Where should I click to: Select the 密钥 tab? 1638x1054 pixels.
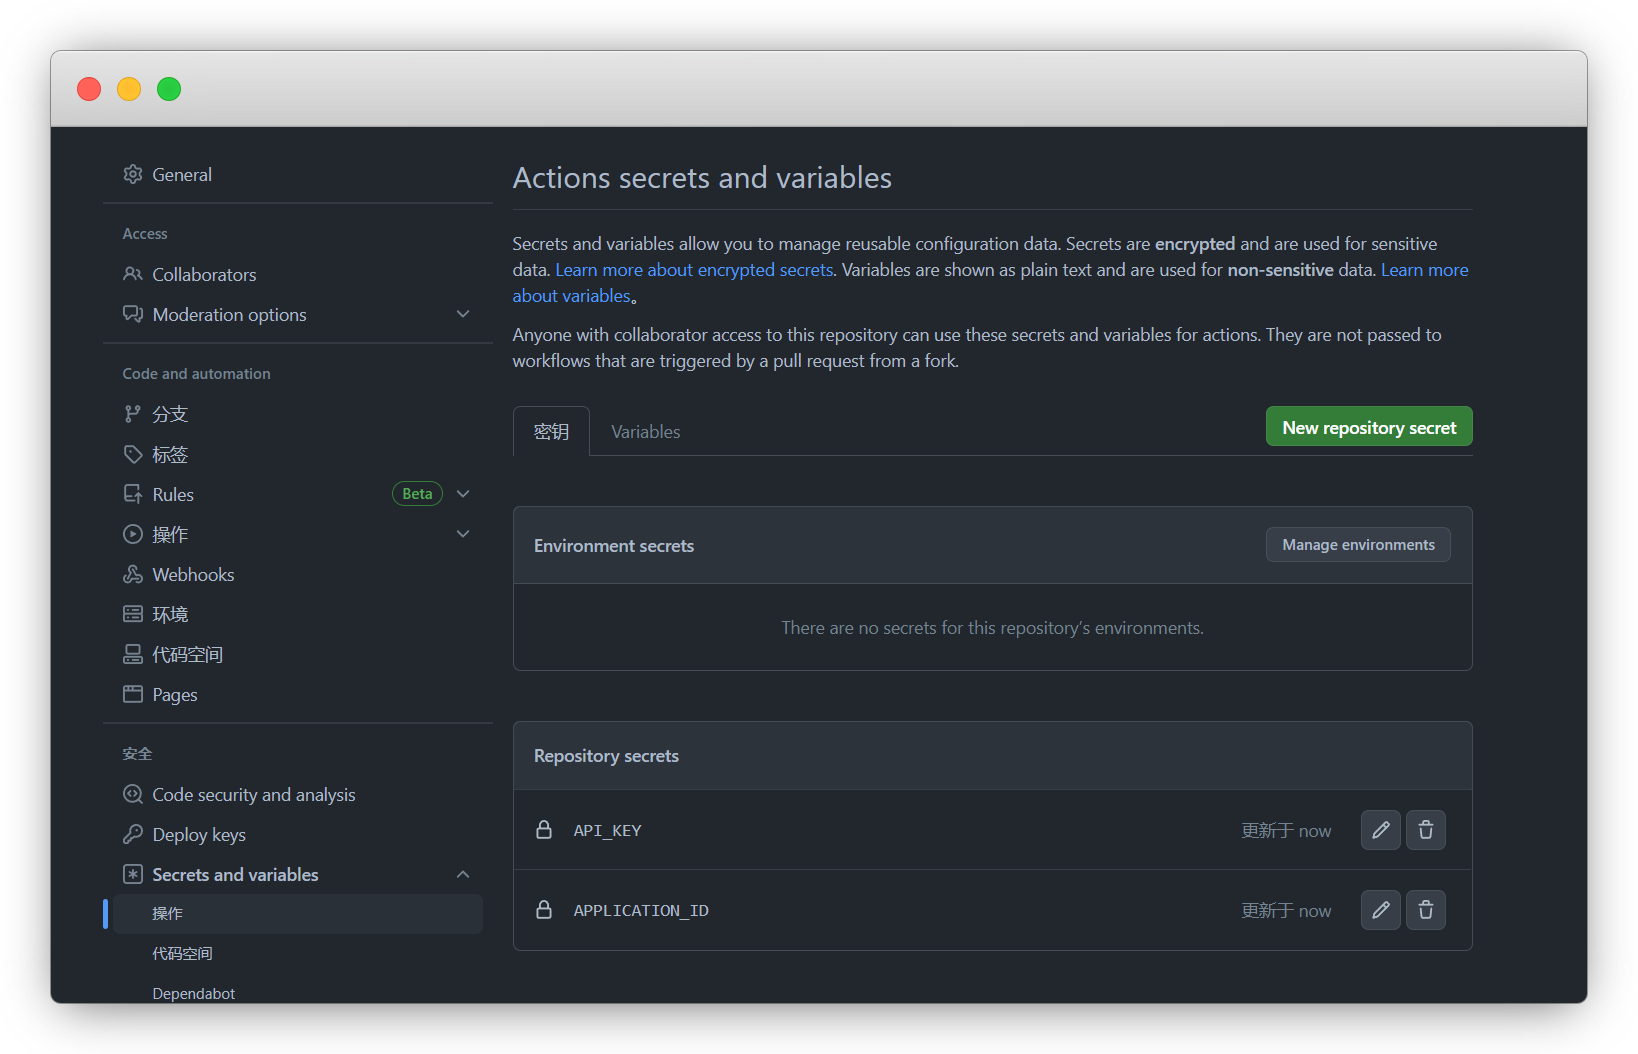click(x=551, y=431)
